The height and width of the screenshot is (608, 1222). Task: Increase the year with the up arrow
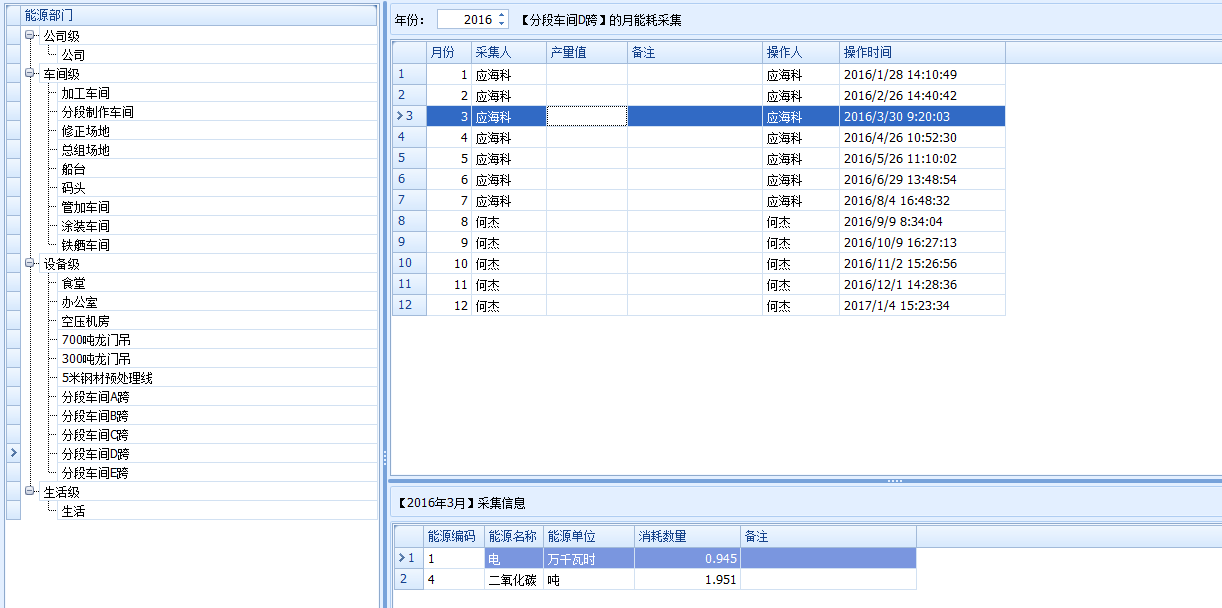501,15
